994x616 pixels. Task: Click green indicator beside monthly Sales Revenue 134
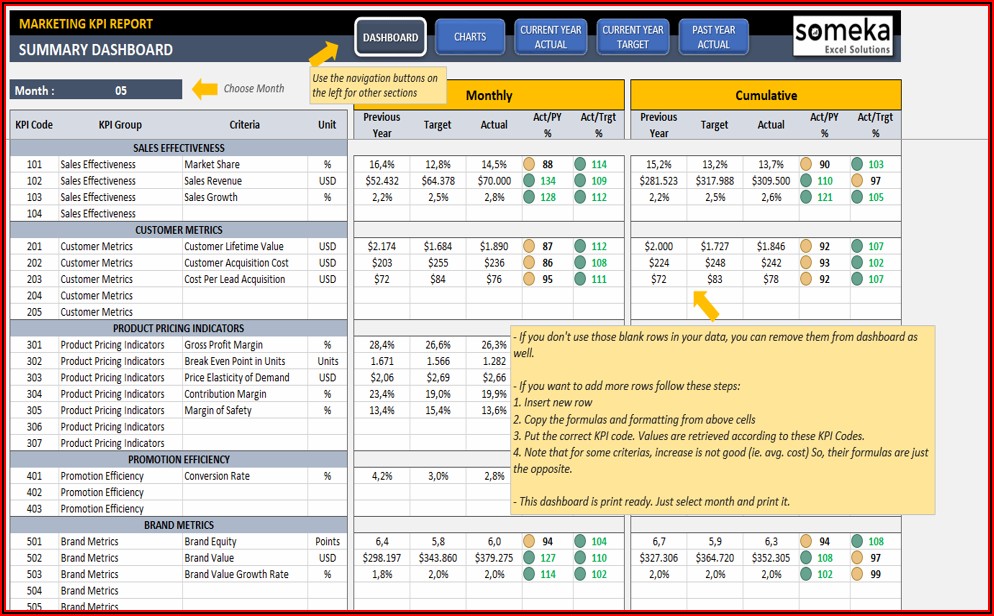(x=529, y=181)
